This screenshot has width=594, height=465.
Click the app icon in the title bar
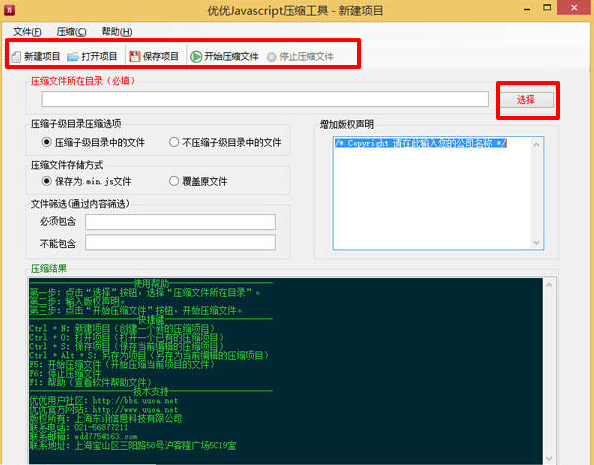(x=9, y=9)
